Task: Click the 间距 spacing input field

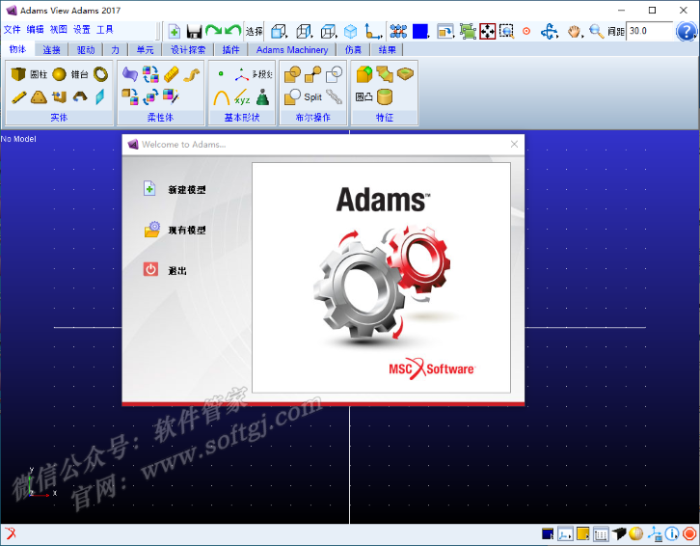Action: [x=650, y=31]
